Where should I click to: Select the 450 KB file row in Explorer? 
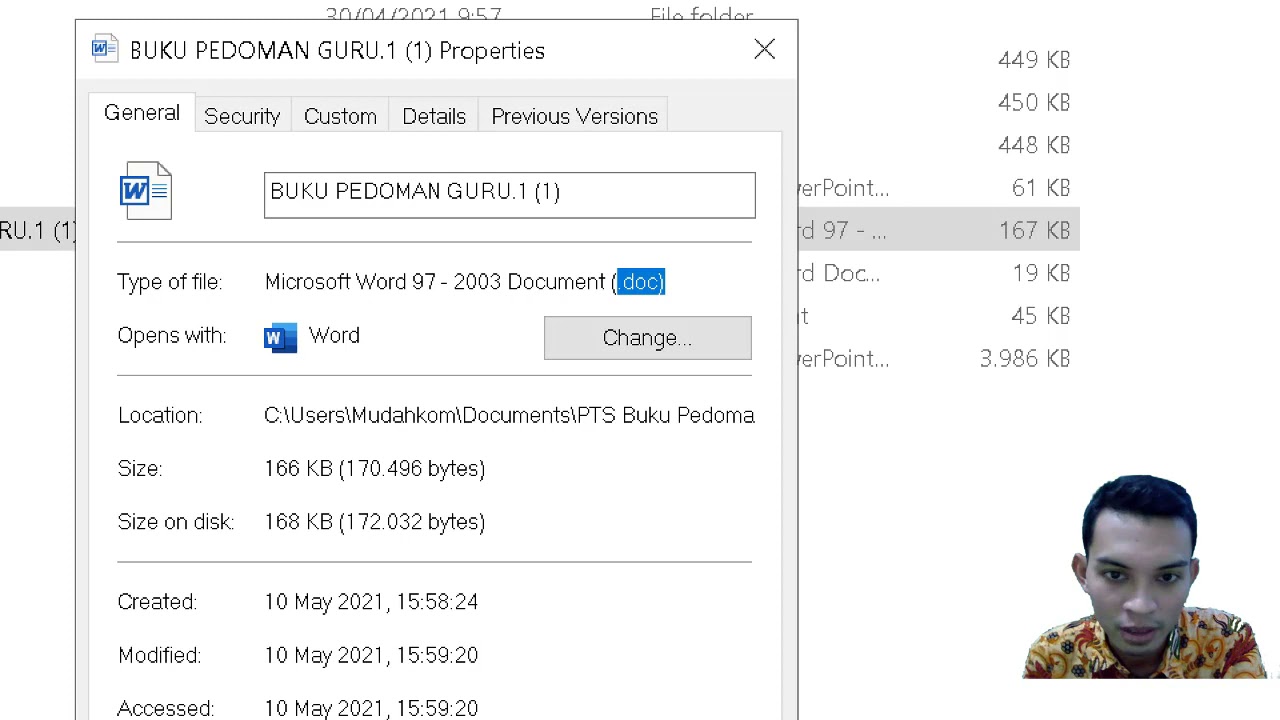(x=939, y=103)
